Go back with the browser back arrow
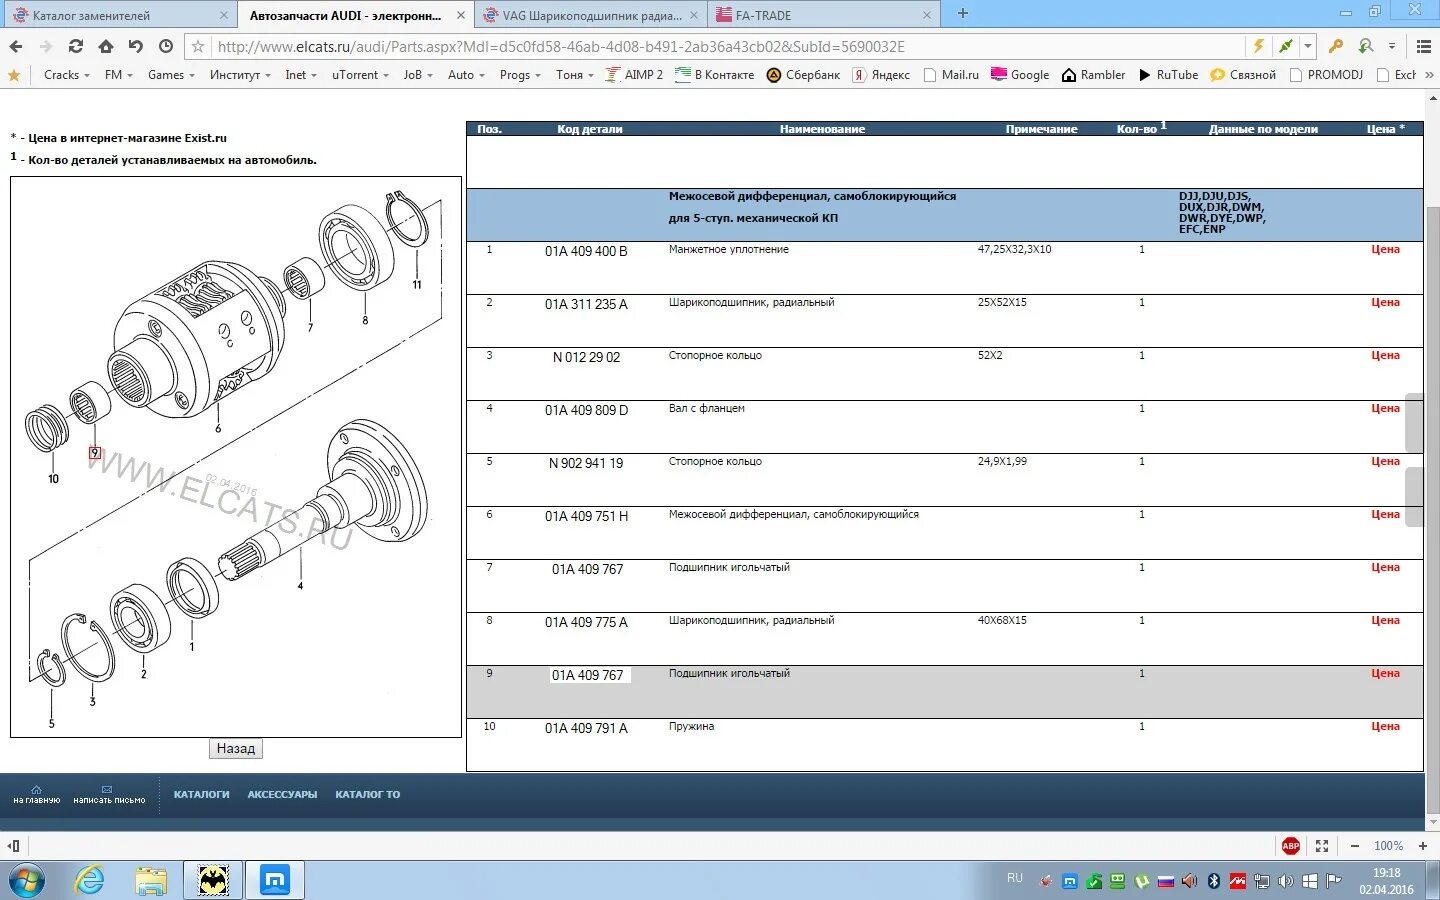 point(16,46)
